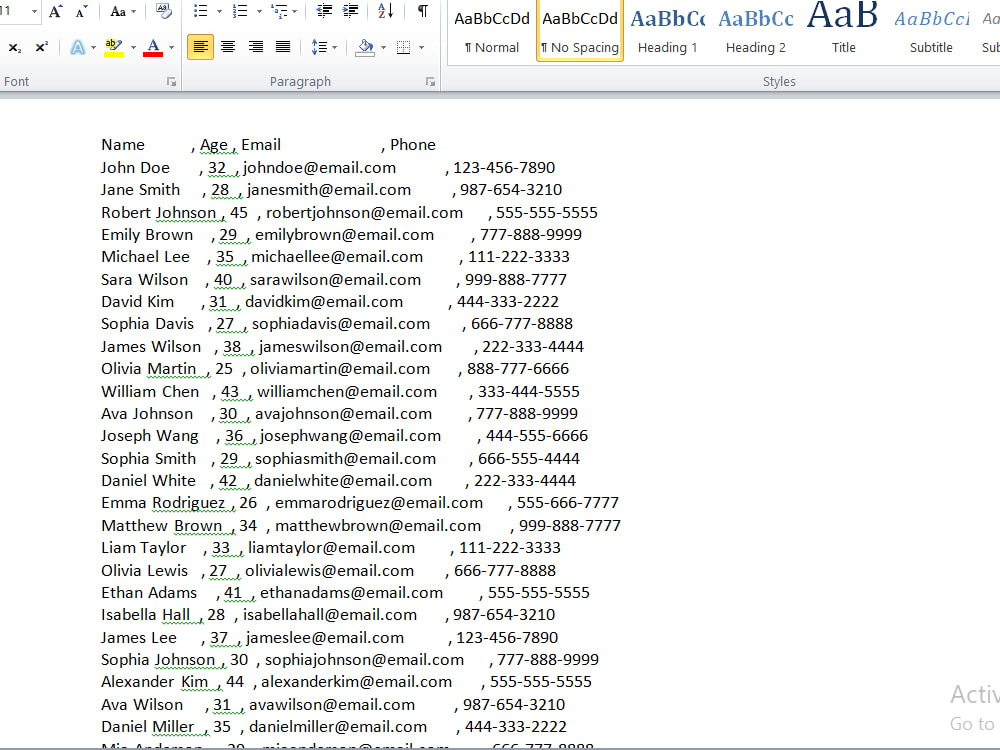Open the borders dropdown arrow

pos(421,48)
